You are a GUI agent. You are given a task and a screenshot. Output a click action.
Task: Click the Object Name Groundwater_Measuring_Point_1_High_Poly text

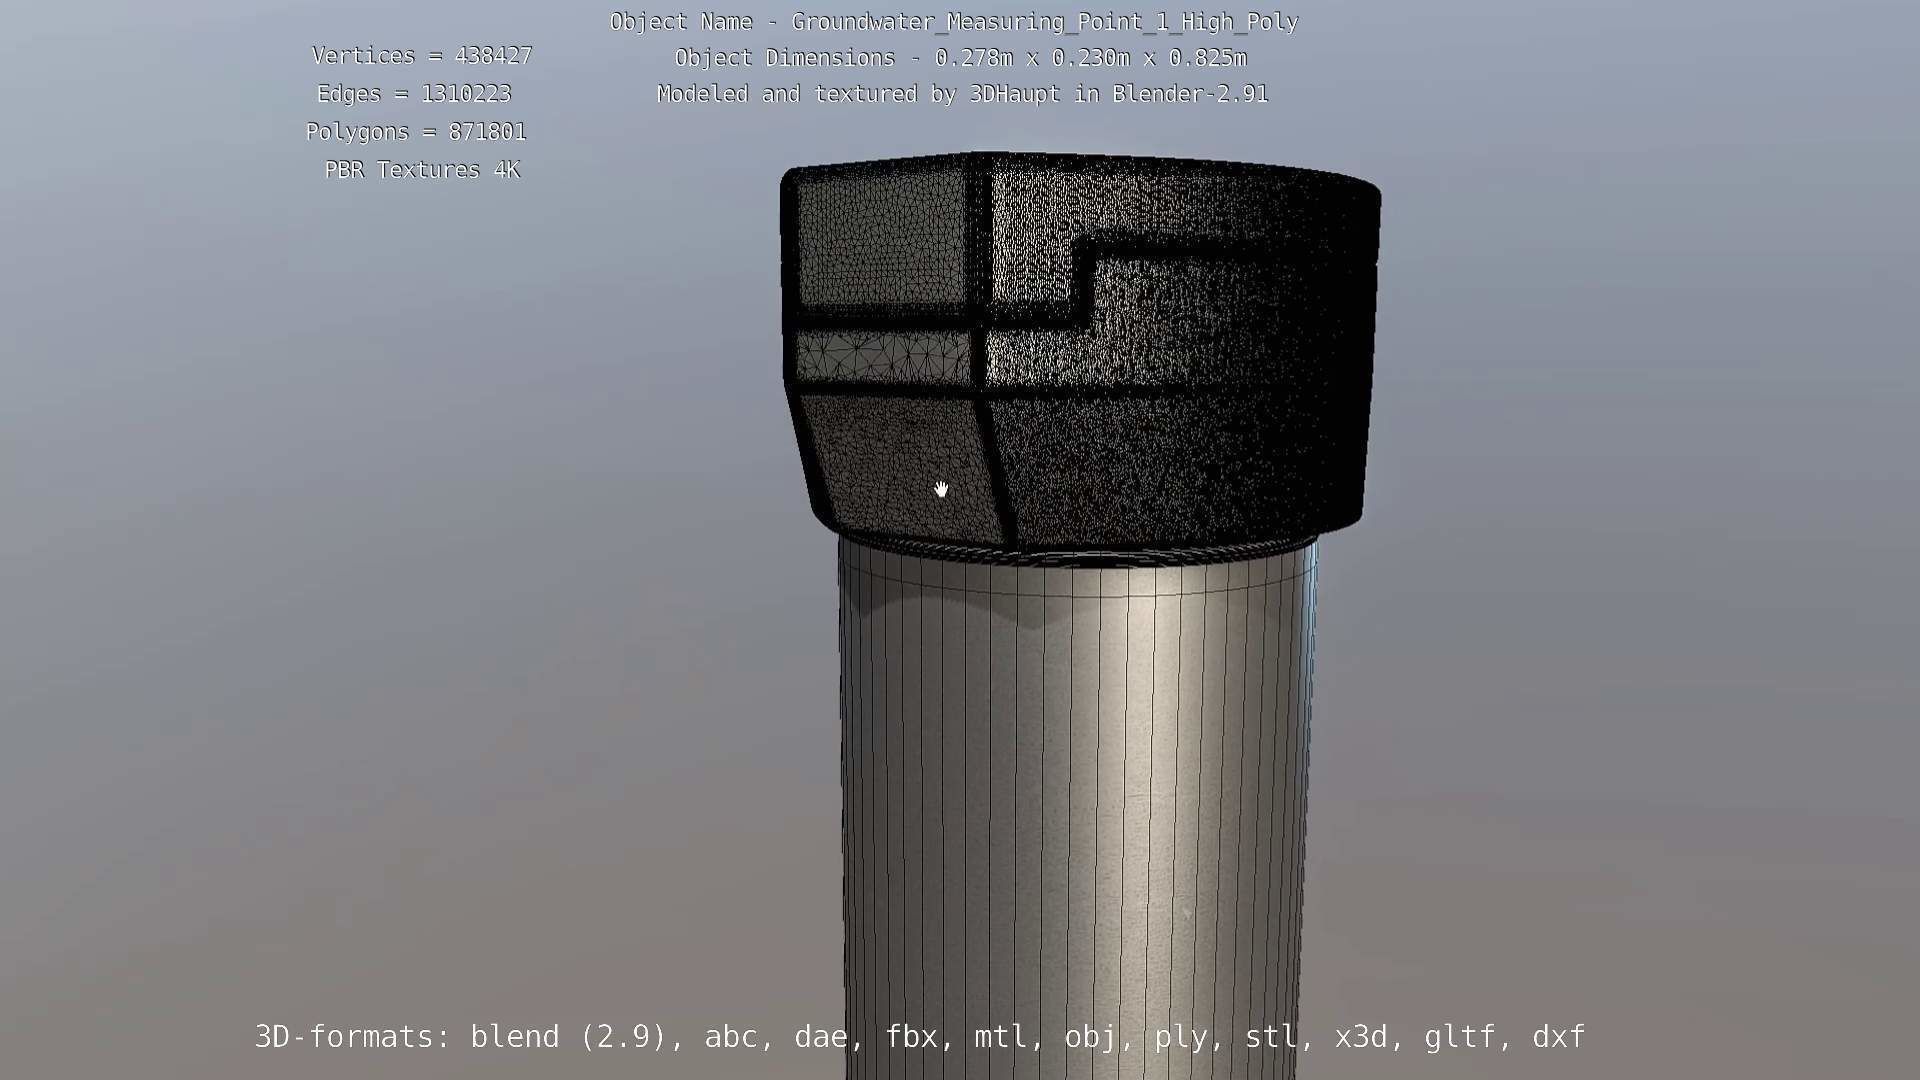click(954, 22)
